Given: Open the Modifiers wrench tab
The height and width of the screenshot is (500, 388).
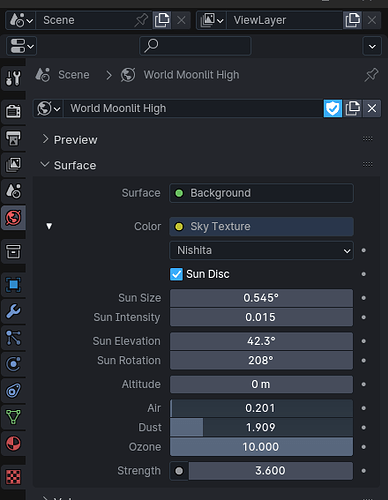Looking at the screenshot, I should (13, 311).
